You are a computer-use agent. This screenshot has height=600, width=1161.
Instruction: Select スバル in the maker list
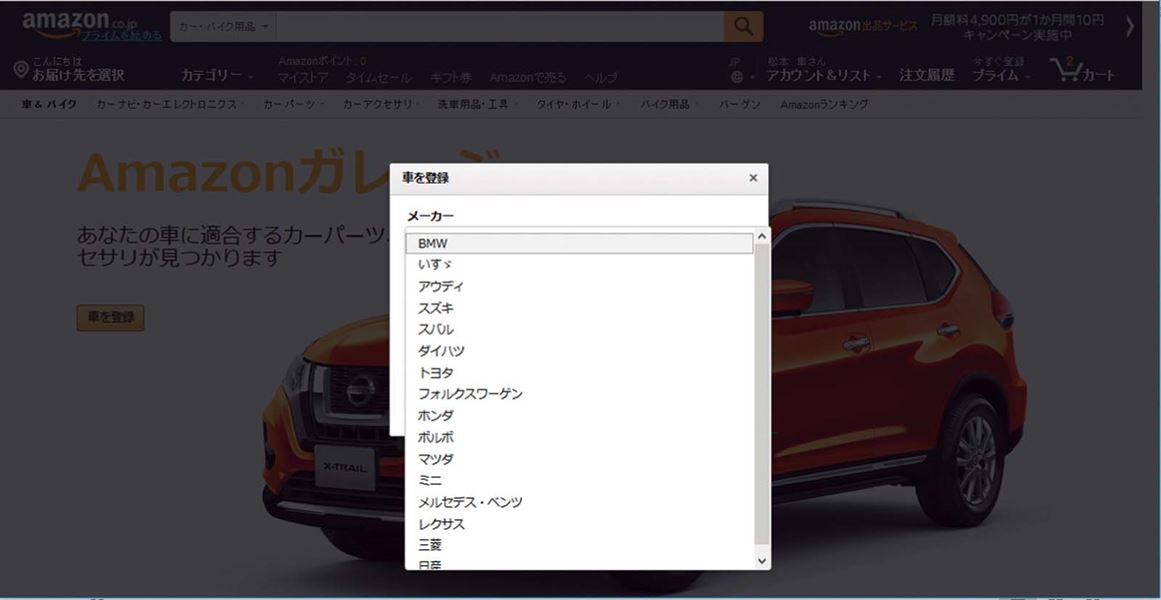click(579, 329)
